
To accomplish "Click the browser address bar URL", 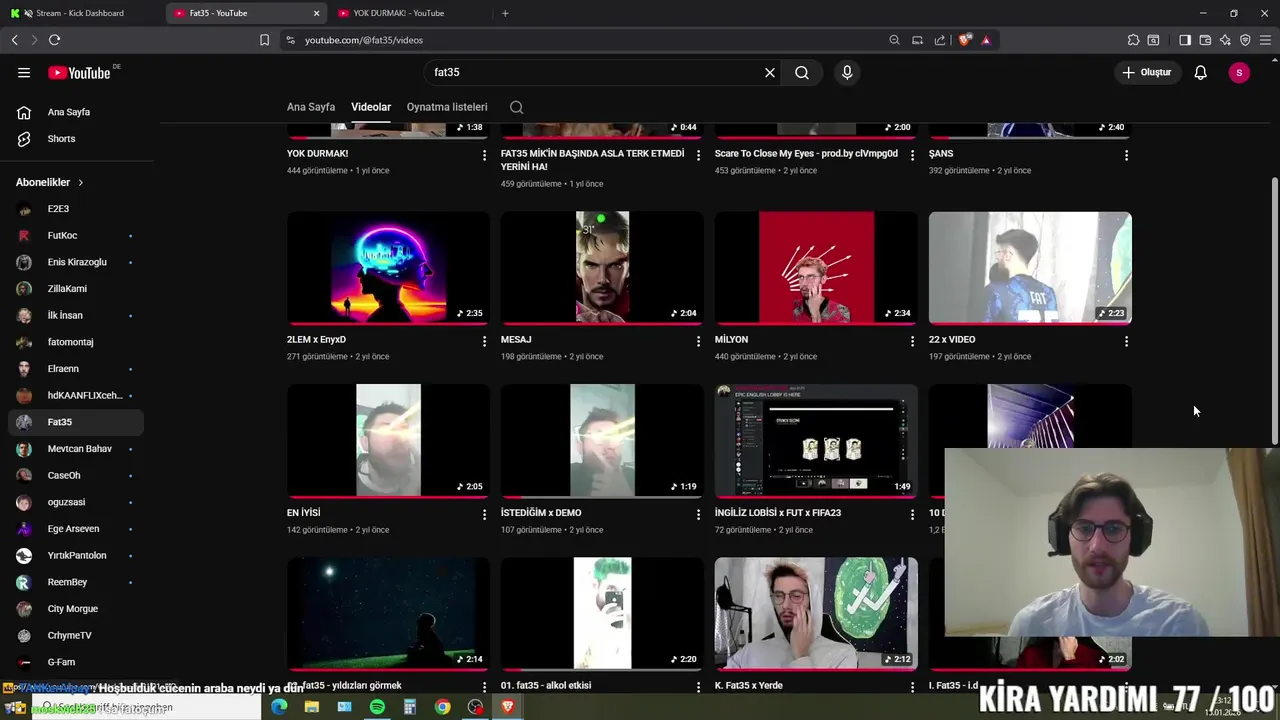I will click(x=364, y=40).
